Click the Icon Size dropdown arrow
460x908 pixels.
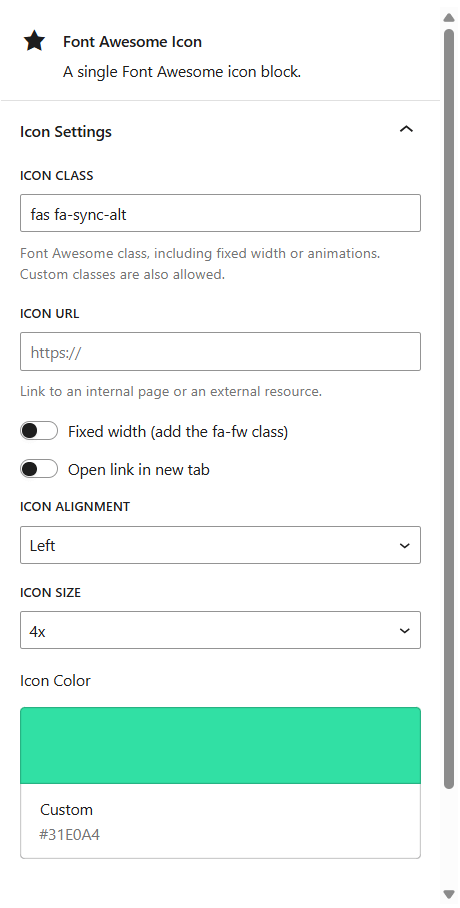(405, 631)
